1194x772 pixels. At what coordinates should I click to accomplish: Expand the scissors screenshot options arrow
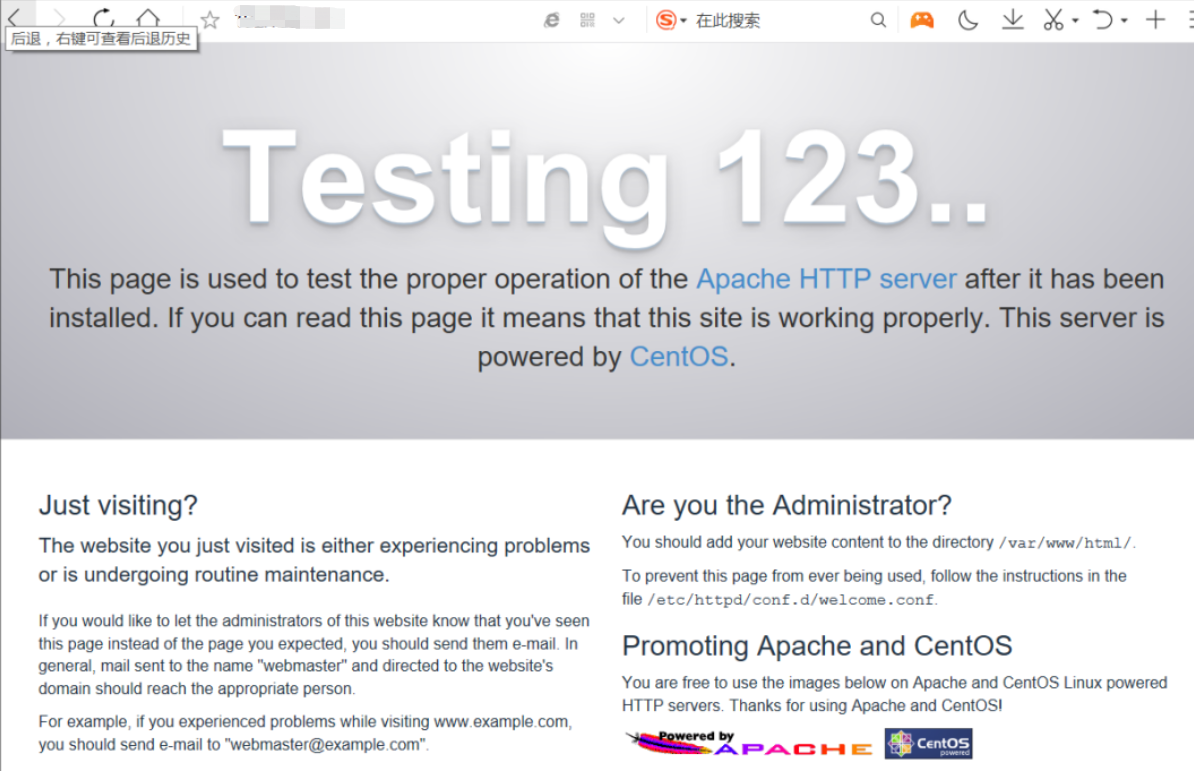[1075, 21]
